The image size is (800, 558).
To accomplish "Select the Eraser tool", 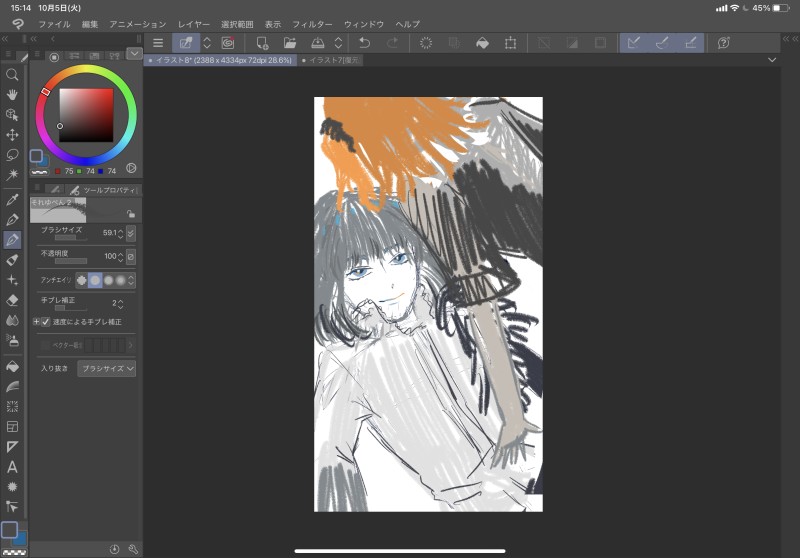I will (12, 300).
